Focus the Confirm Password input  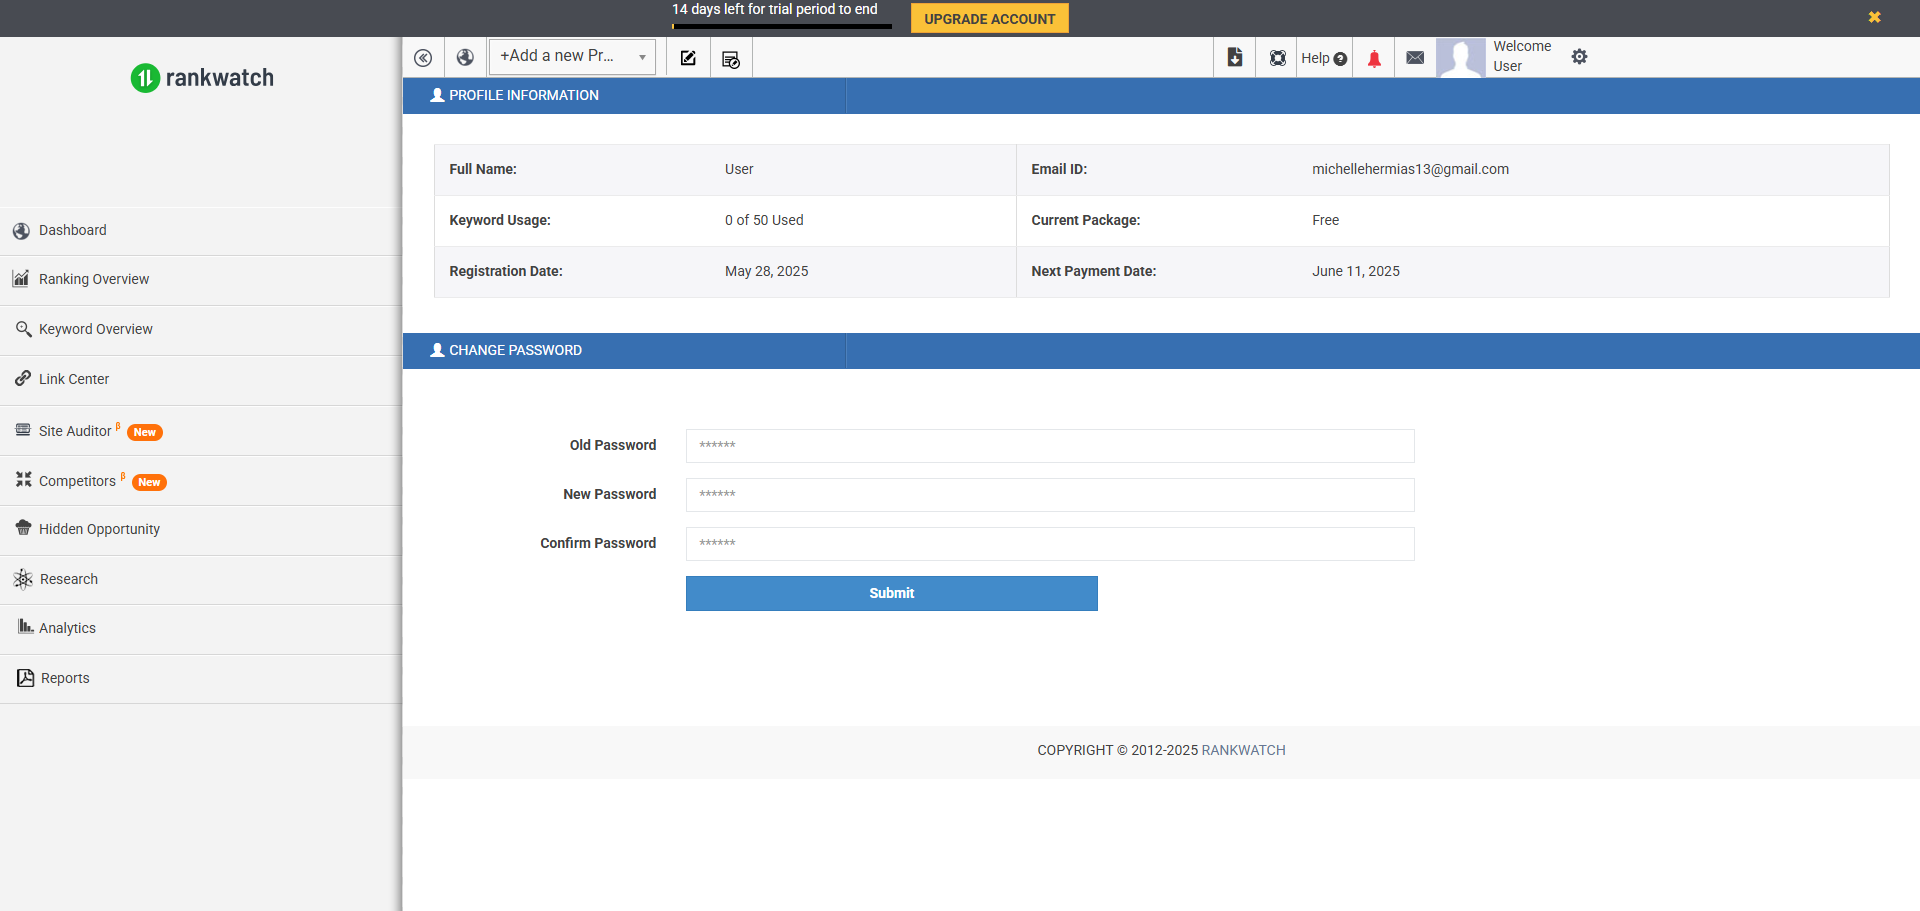1049,544
